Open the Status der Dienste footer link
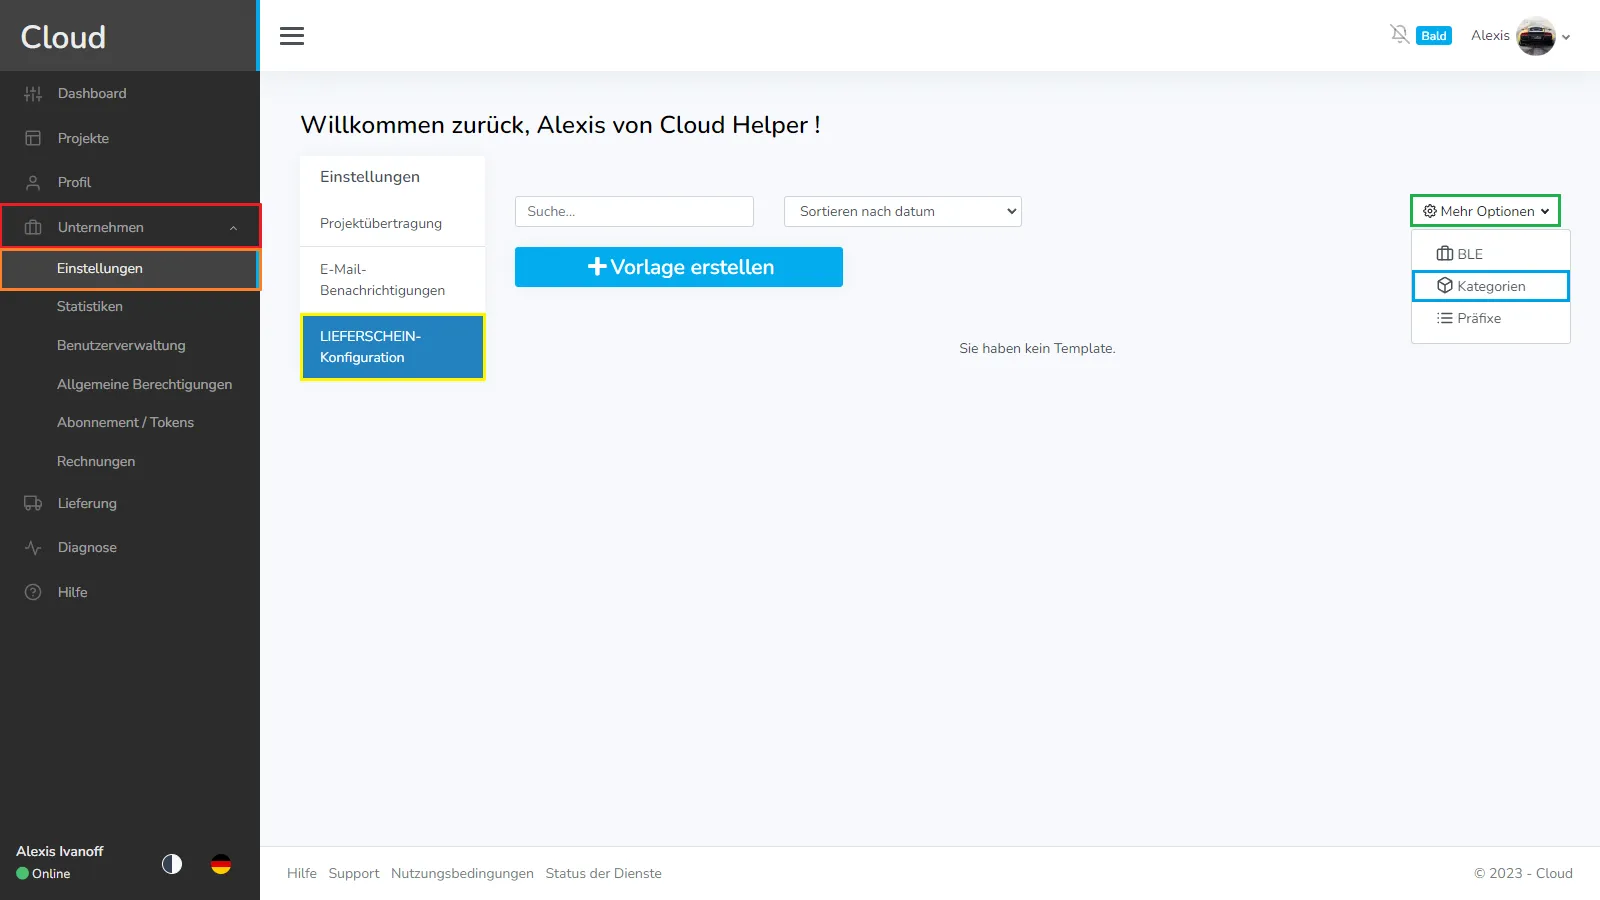This screenshot has height=900, width=1600. coord(603,873)
